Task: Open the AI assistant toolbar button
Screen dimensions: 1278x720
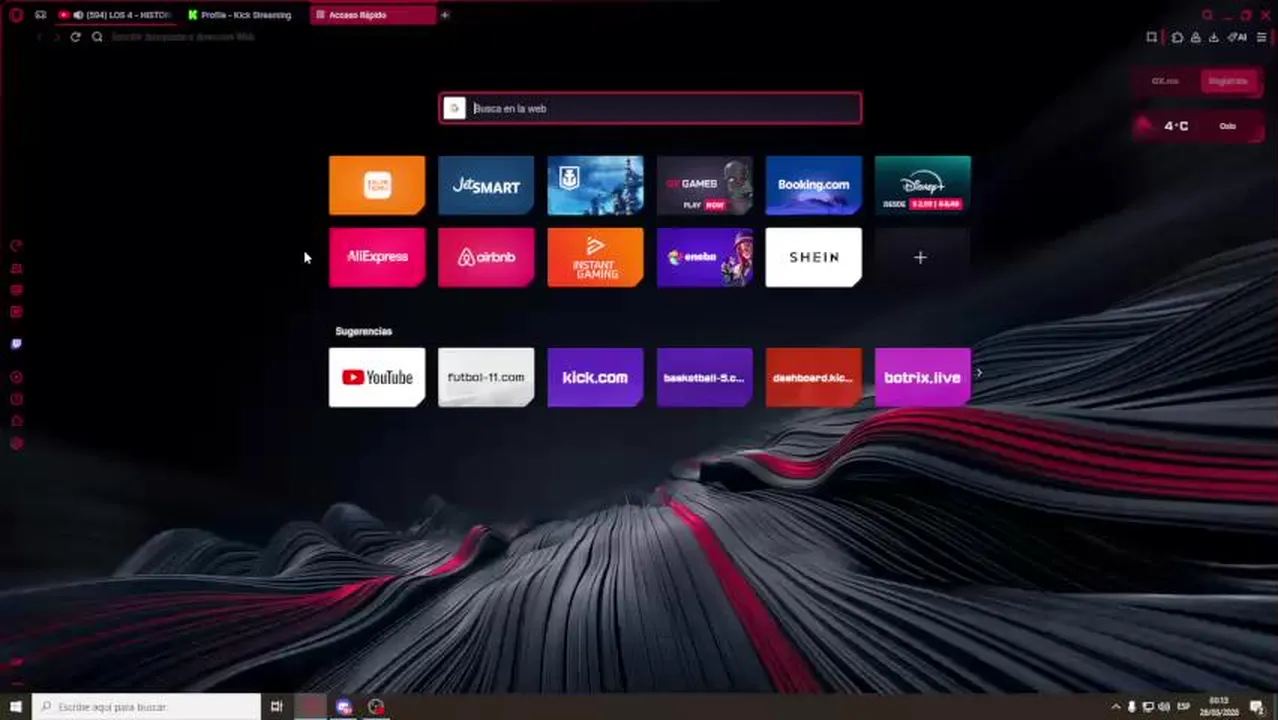Action: pyautogui.click(x=1237, y=37)
